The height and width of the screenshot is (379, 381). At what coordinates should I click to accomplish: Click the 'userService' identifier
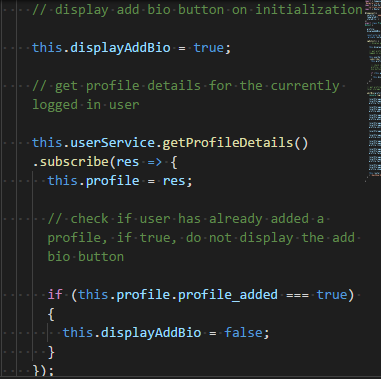coord(113,143)
